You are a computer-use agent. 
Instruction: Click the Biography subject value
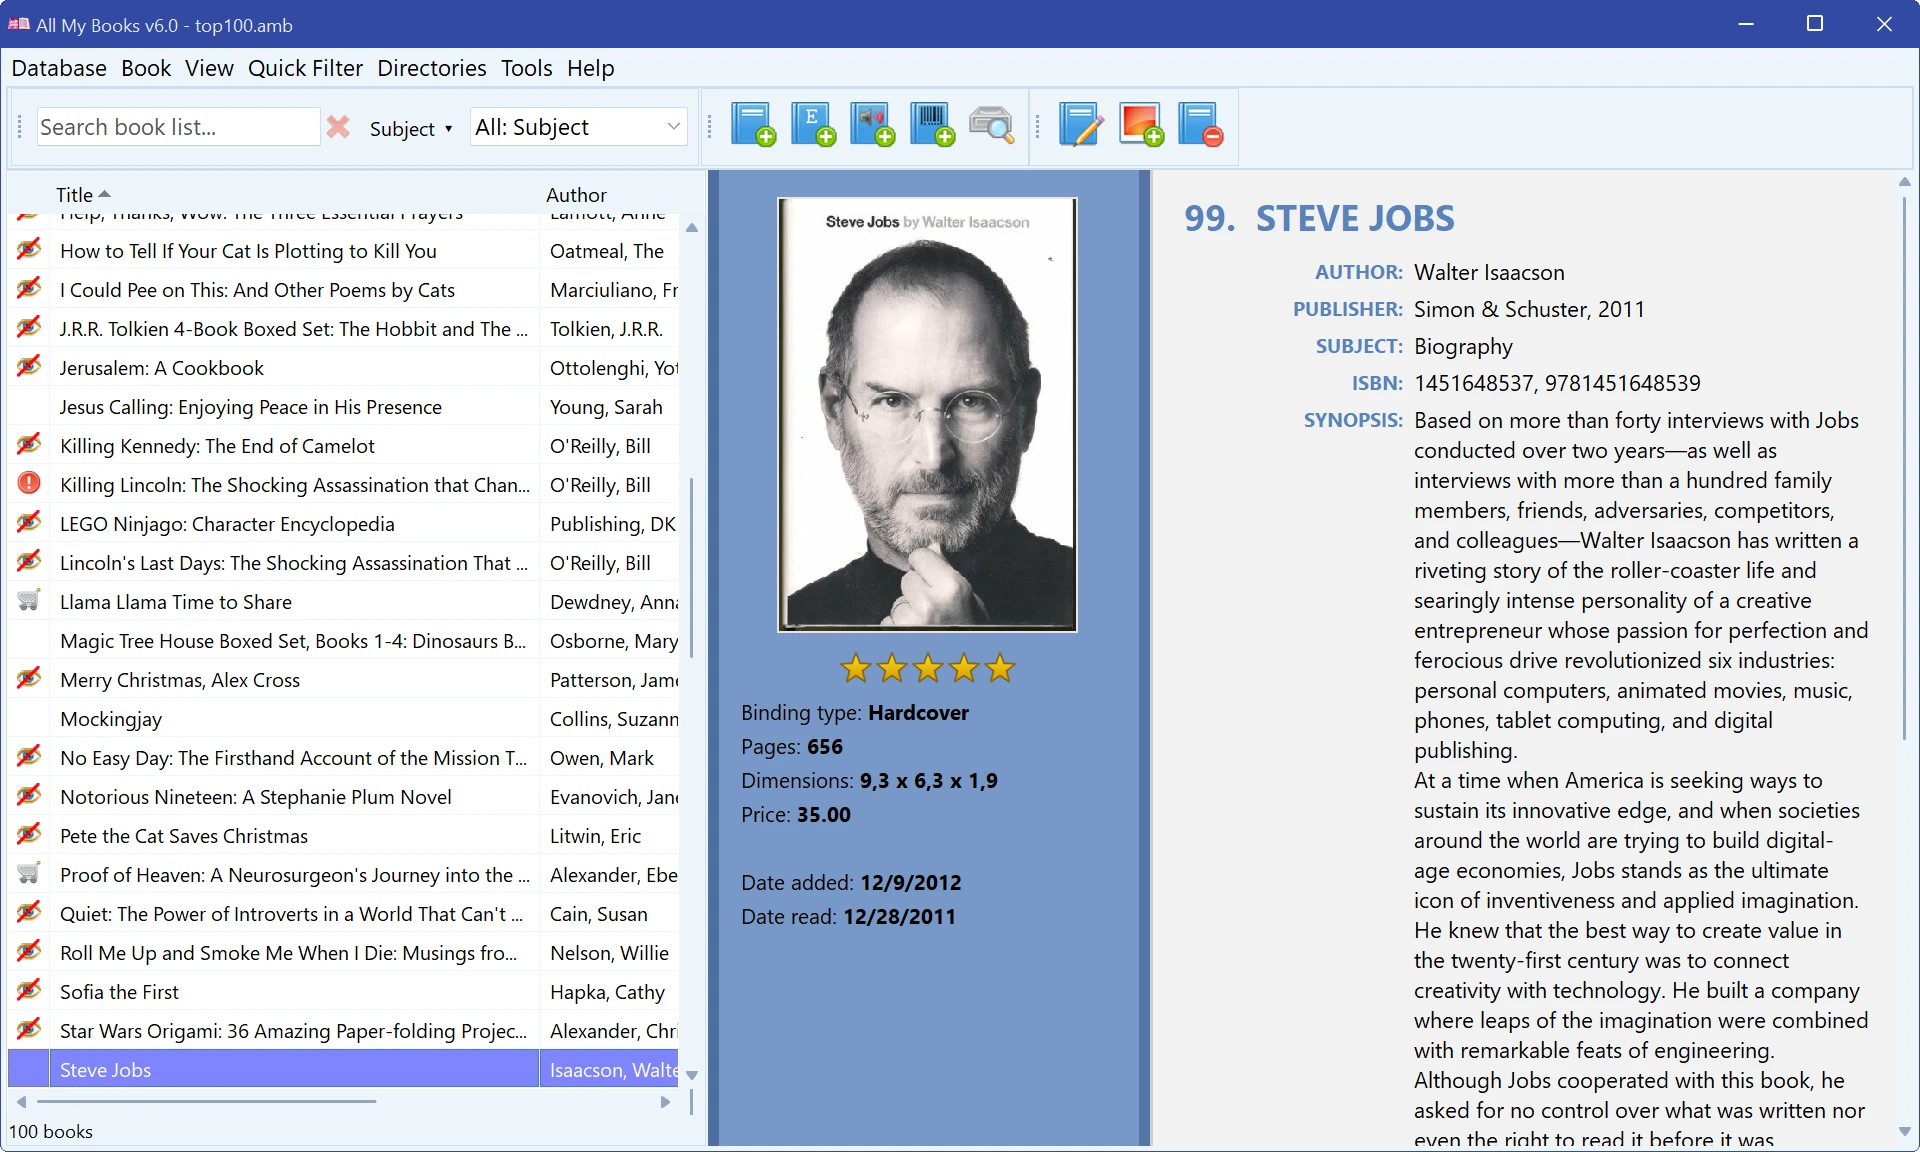[x=1463, y=346]
